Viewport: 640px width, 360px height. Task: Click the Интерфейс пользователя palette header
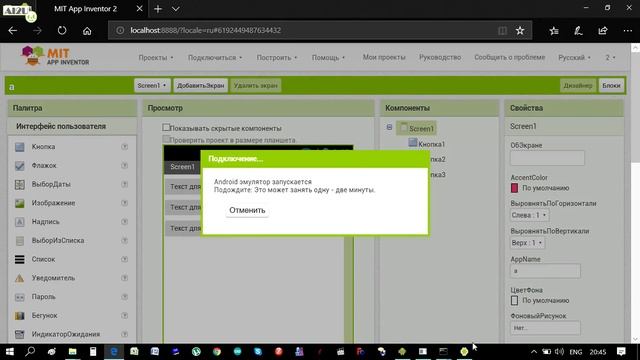click(x=72, y=127)
